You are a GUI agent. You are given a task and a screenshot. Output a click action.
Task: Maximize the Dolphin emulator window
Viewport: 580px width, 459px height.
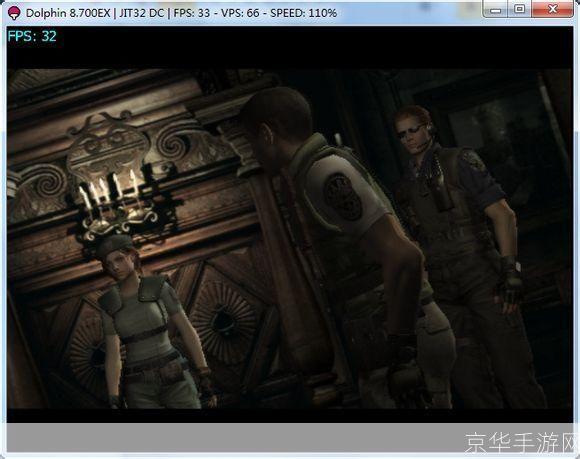click(x=519, y=9)
